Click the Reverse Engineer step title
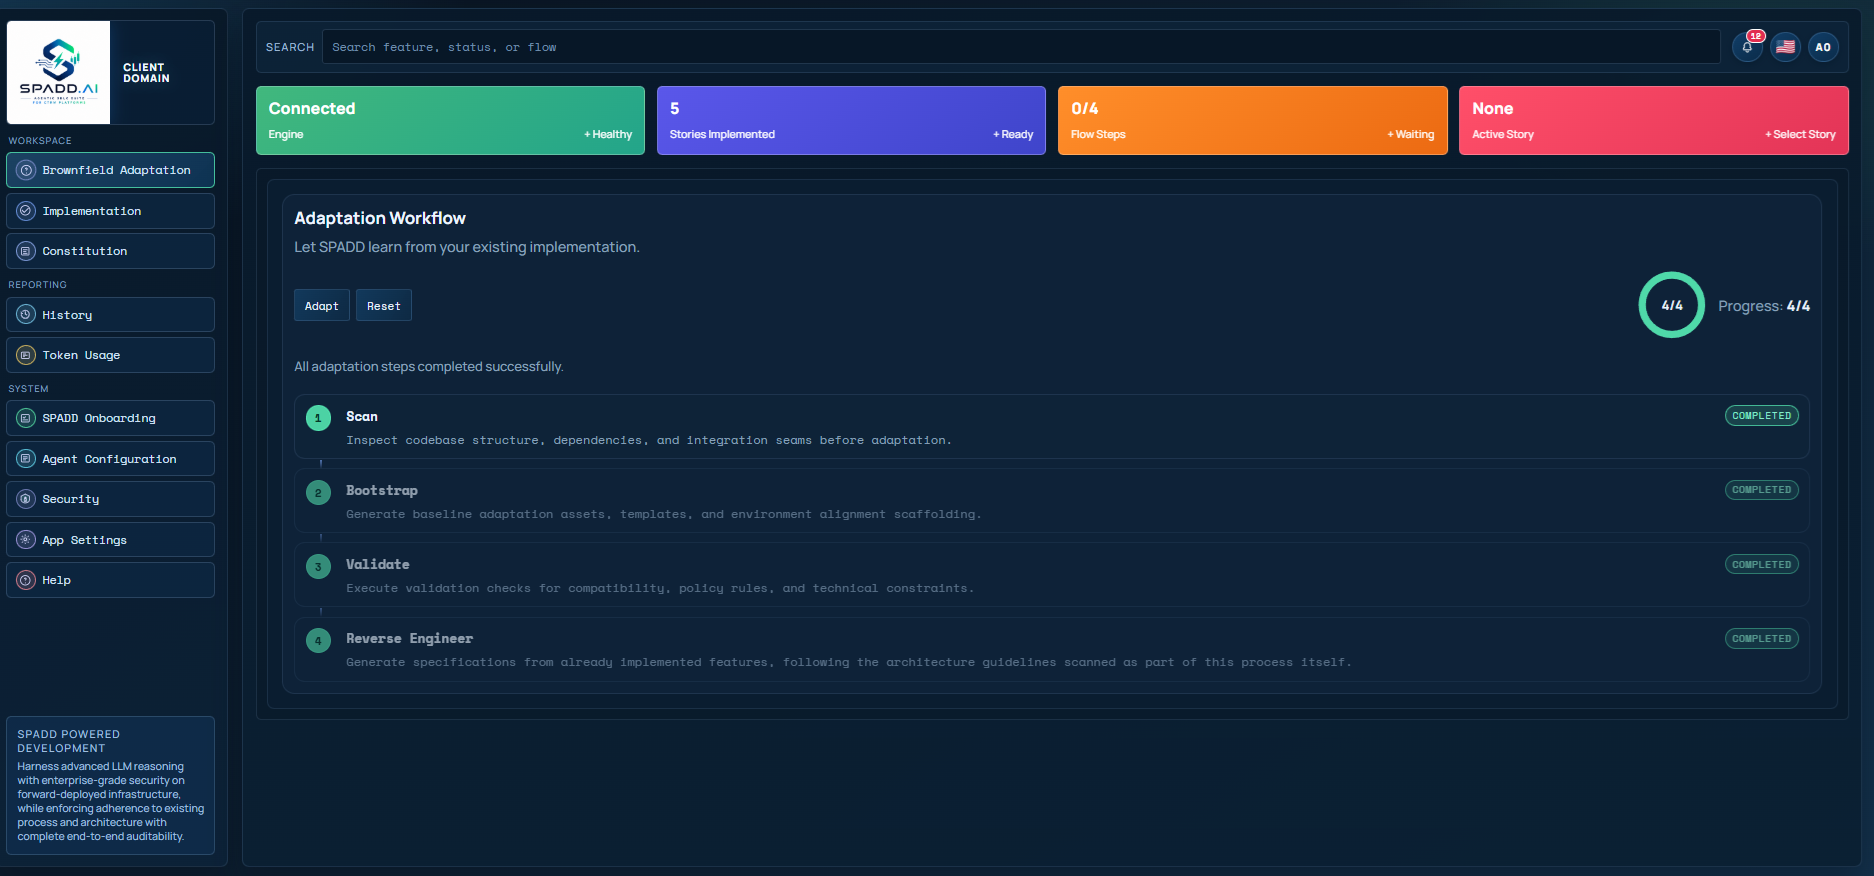The height and width of the screenshot is (876, 1874). click(x=410, y=638)
